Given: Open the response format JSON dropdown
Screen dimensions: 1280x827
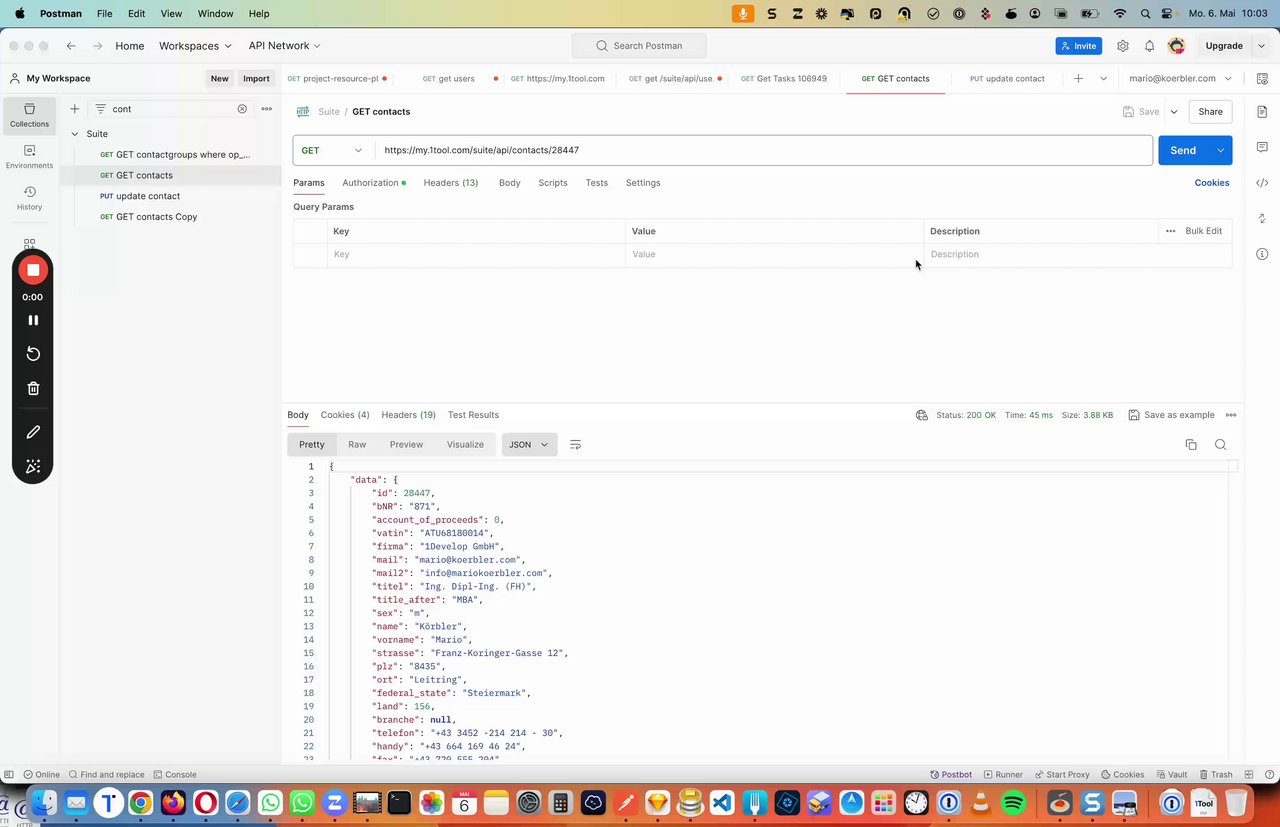Looking at the screenshot, I should [x=529, y=445].
